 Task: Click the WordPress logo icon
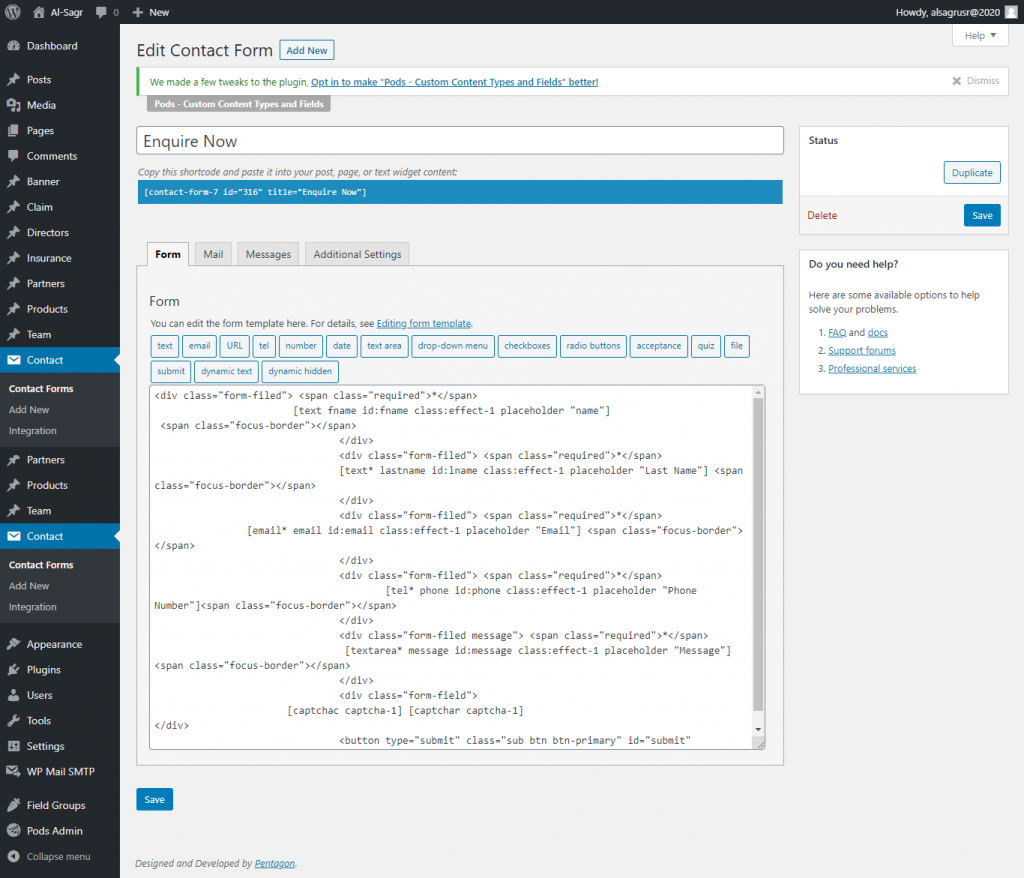pyautogui.click(x=12, y=12)
